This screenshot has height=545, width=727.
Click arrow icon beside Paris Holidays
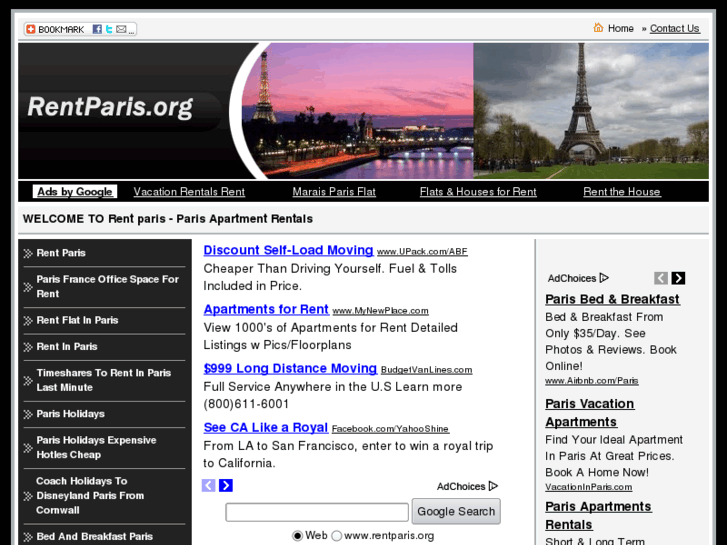coord(28,414)
